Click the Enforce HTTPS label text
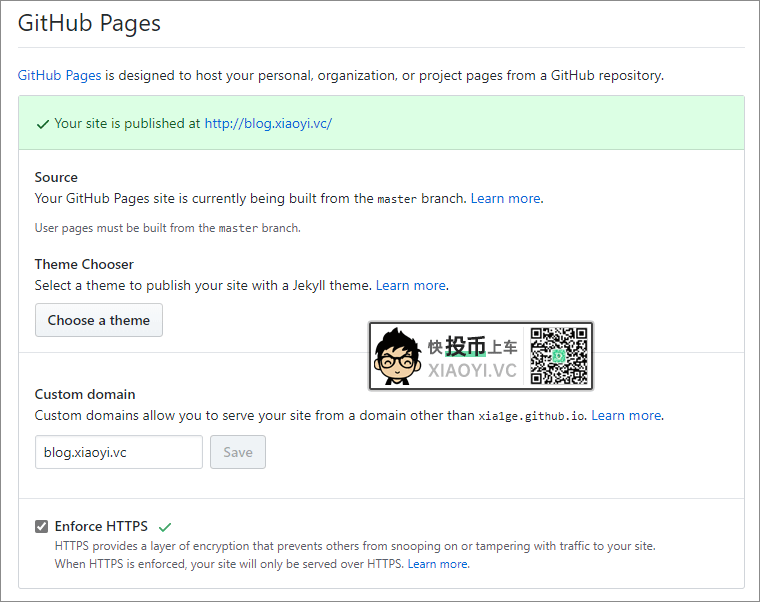Image resolution: width=760 pixels, height=602 pixels. tap(101, 526)
